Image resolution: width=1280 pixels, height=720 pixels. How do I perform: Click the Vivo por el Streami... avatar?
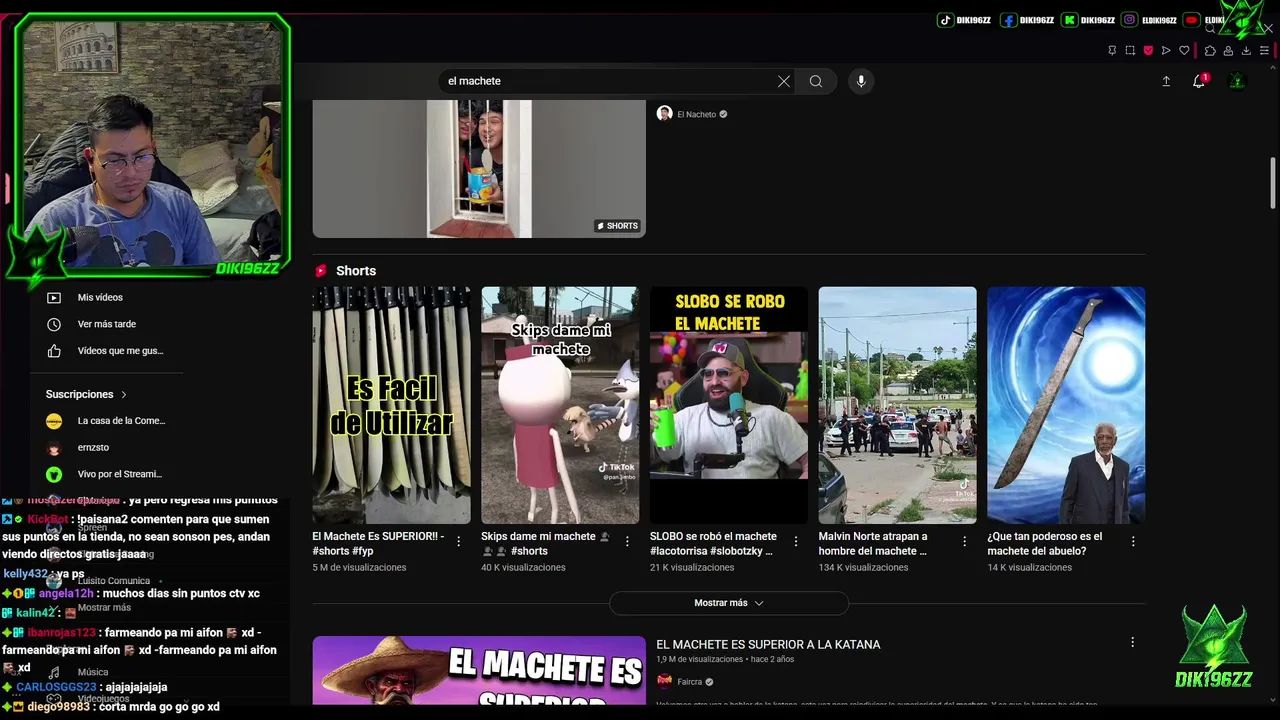tap(54, 474)
